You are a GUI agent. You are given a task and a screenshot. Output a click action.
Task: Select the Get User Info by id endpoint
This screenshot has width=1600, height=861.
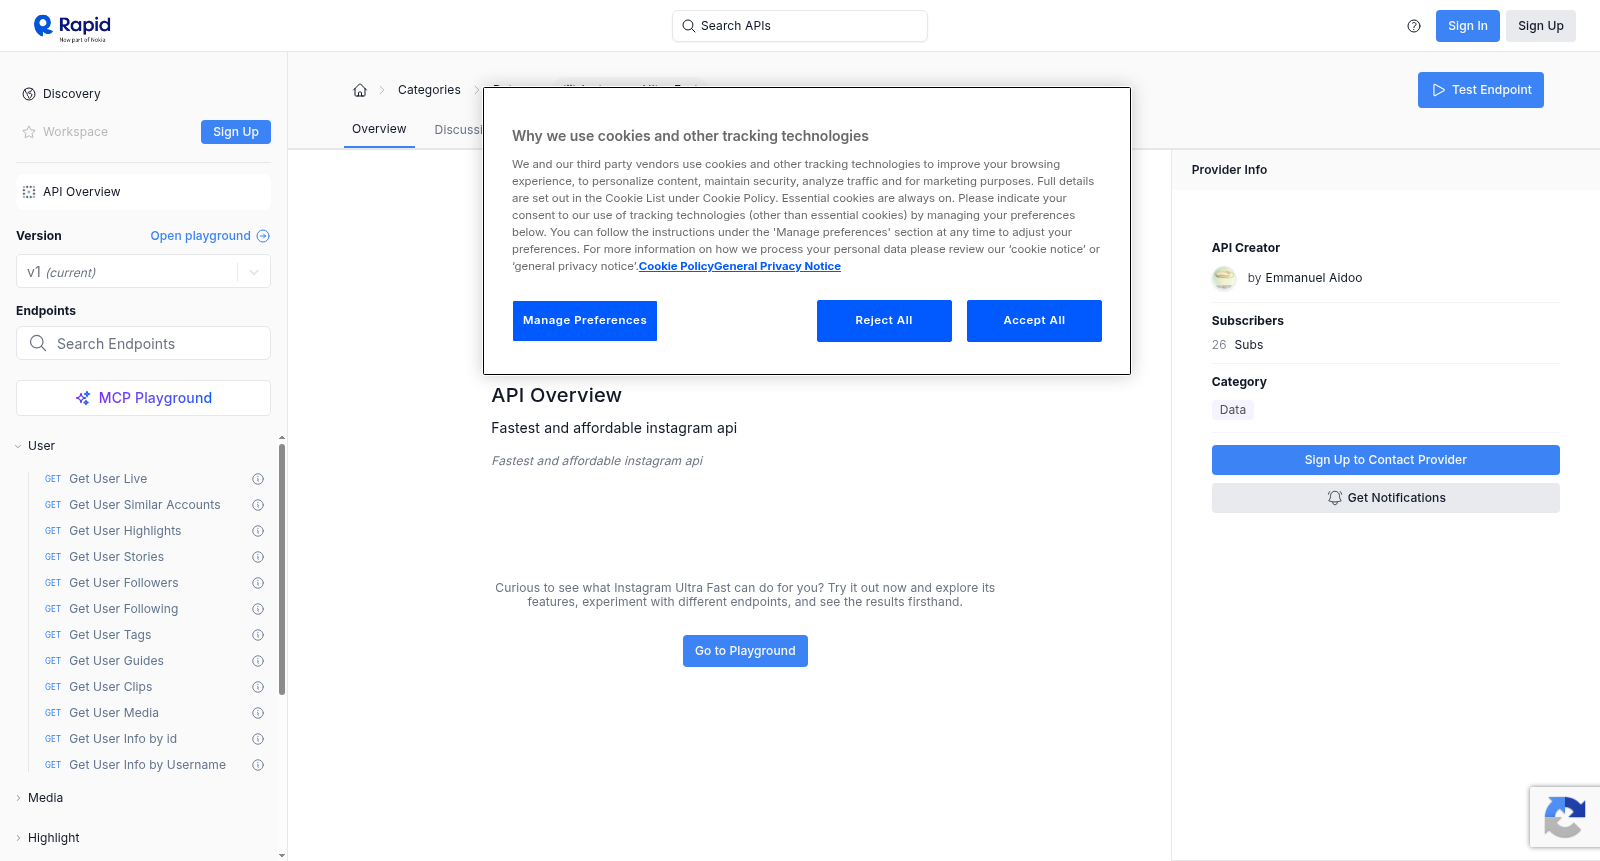coord(123,739)
